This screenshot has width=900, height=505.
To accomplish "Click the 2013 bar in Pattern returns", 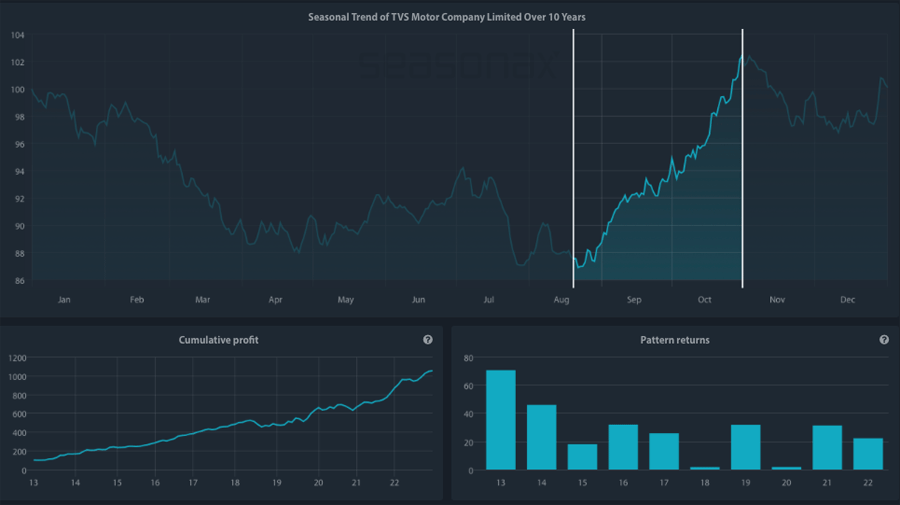I will pos(500,420).
